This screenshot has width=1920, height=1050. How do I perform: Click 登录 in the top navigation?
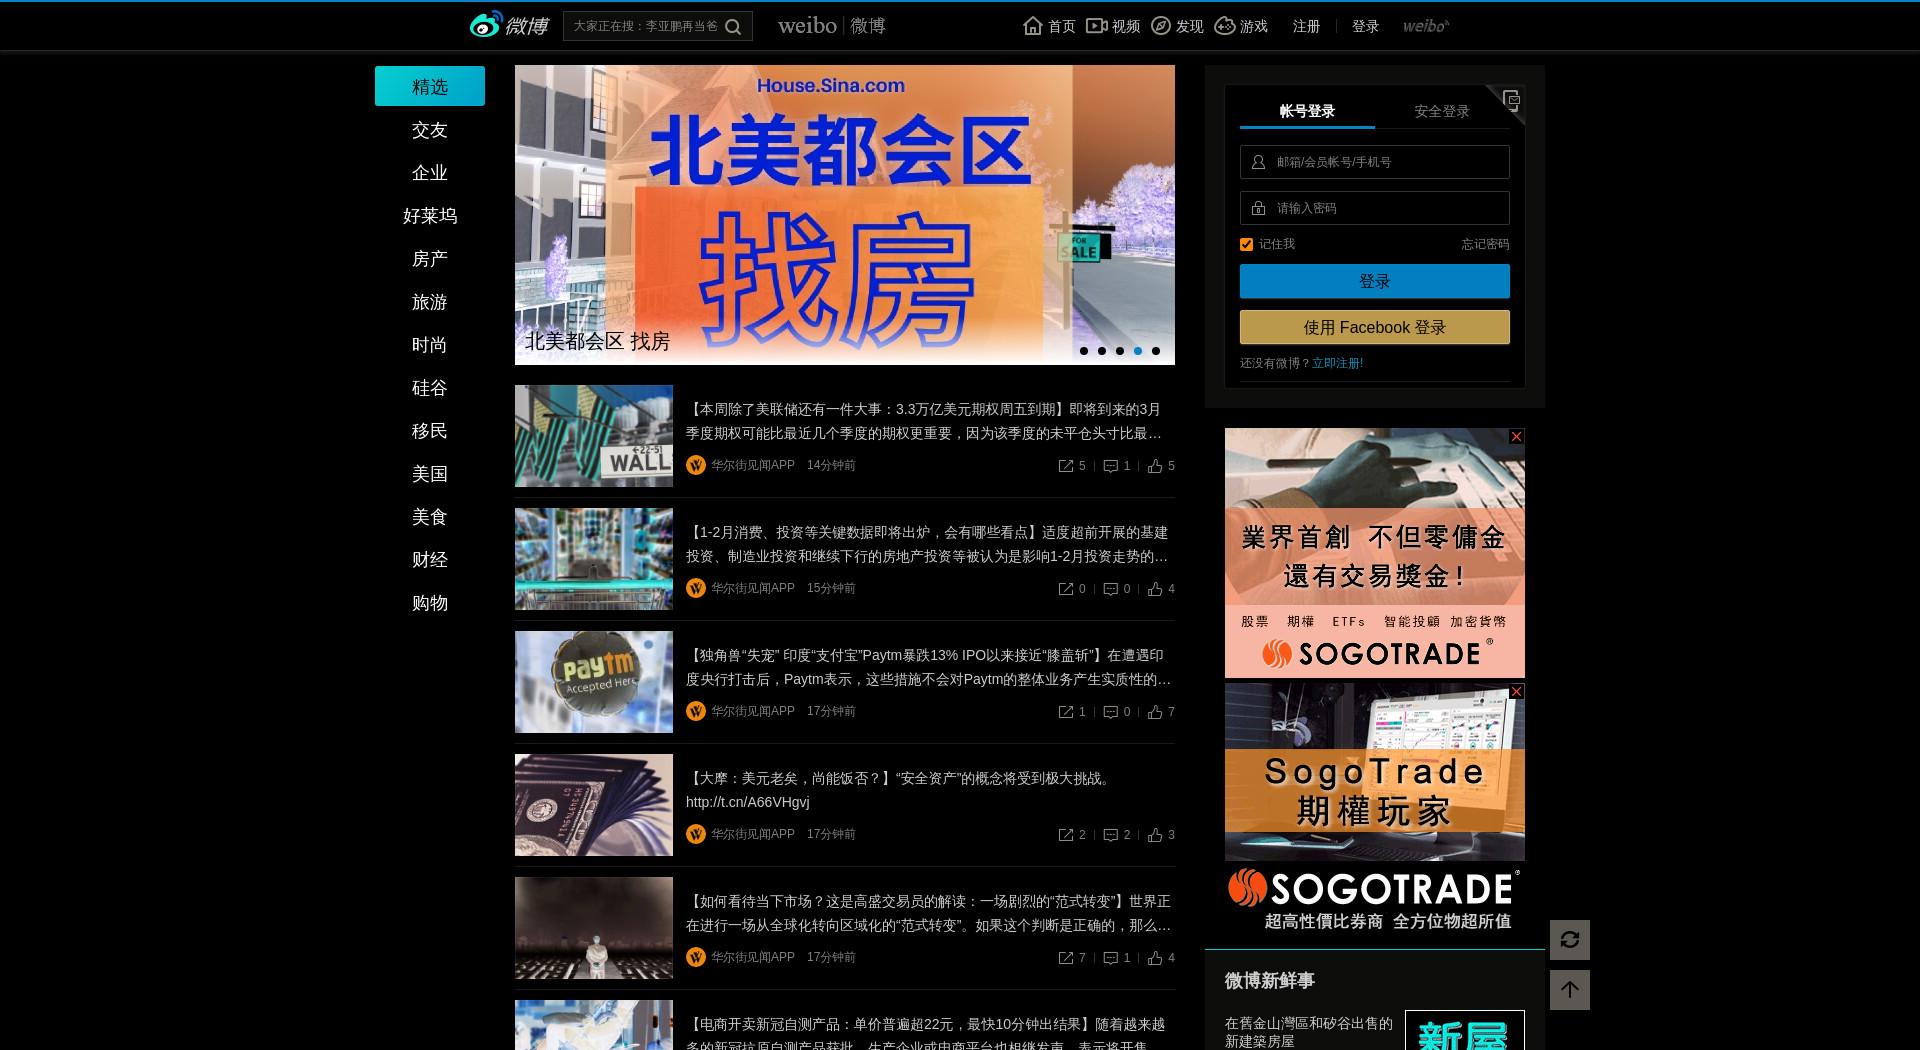coord(1365,26)
